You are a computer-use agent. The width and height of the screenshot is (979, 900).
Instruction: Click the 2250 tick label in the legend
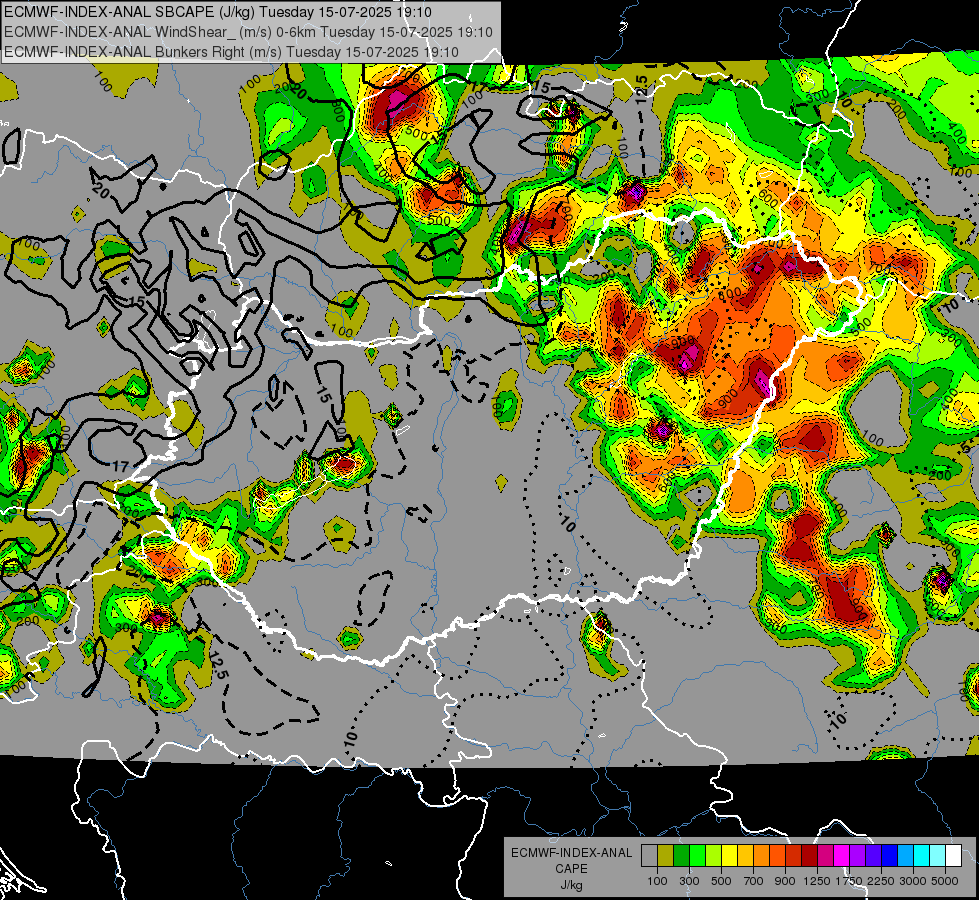(881, 881)
